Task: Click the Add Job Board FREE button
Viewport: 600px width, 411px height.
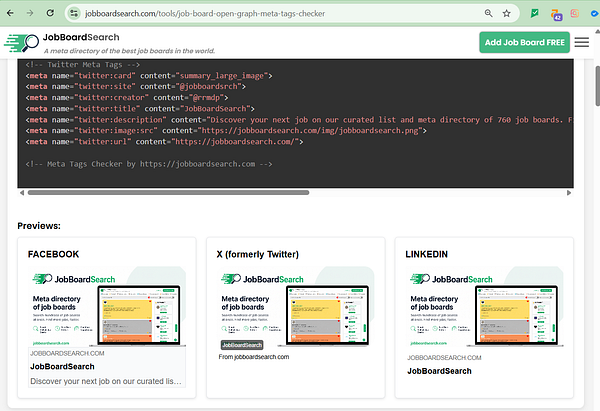Action: tap(524, 42)
